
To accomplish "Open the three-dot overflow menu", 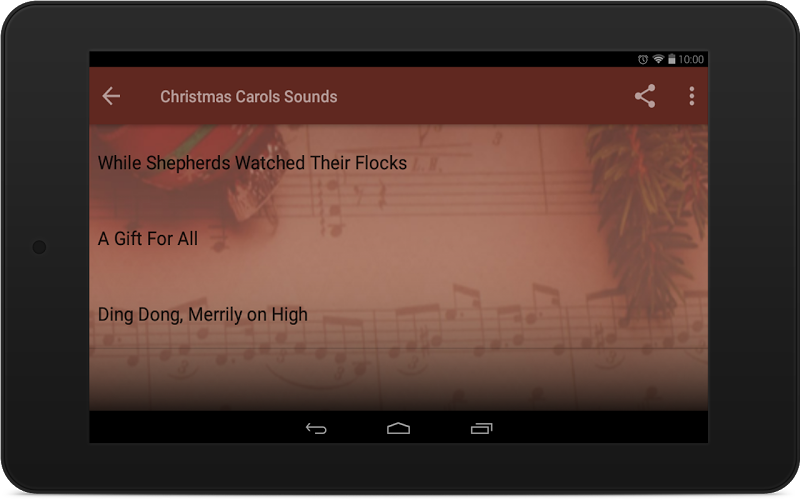I will (x=691, y=96).
